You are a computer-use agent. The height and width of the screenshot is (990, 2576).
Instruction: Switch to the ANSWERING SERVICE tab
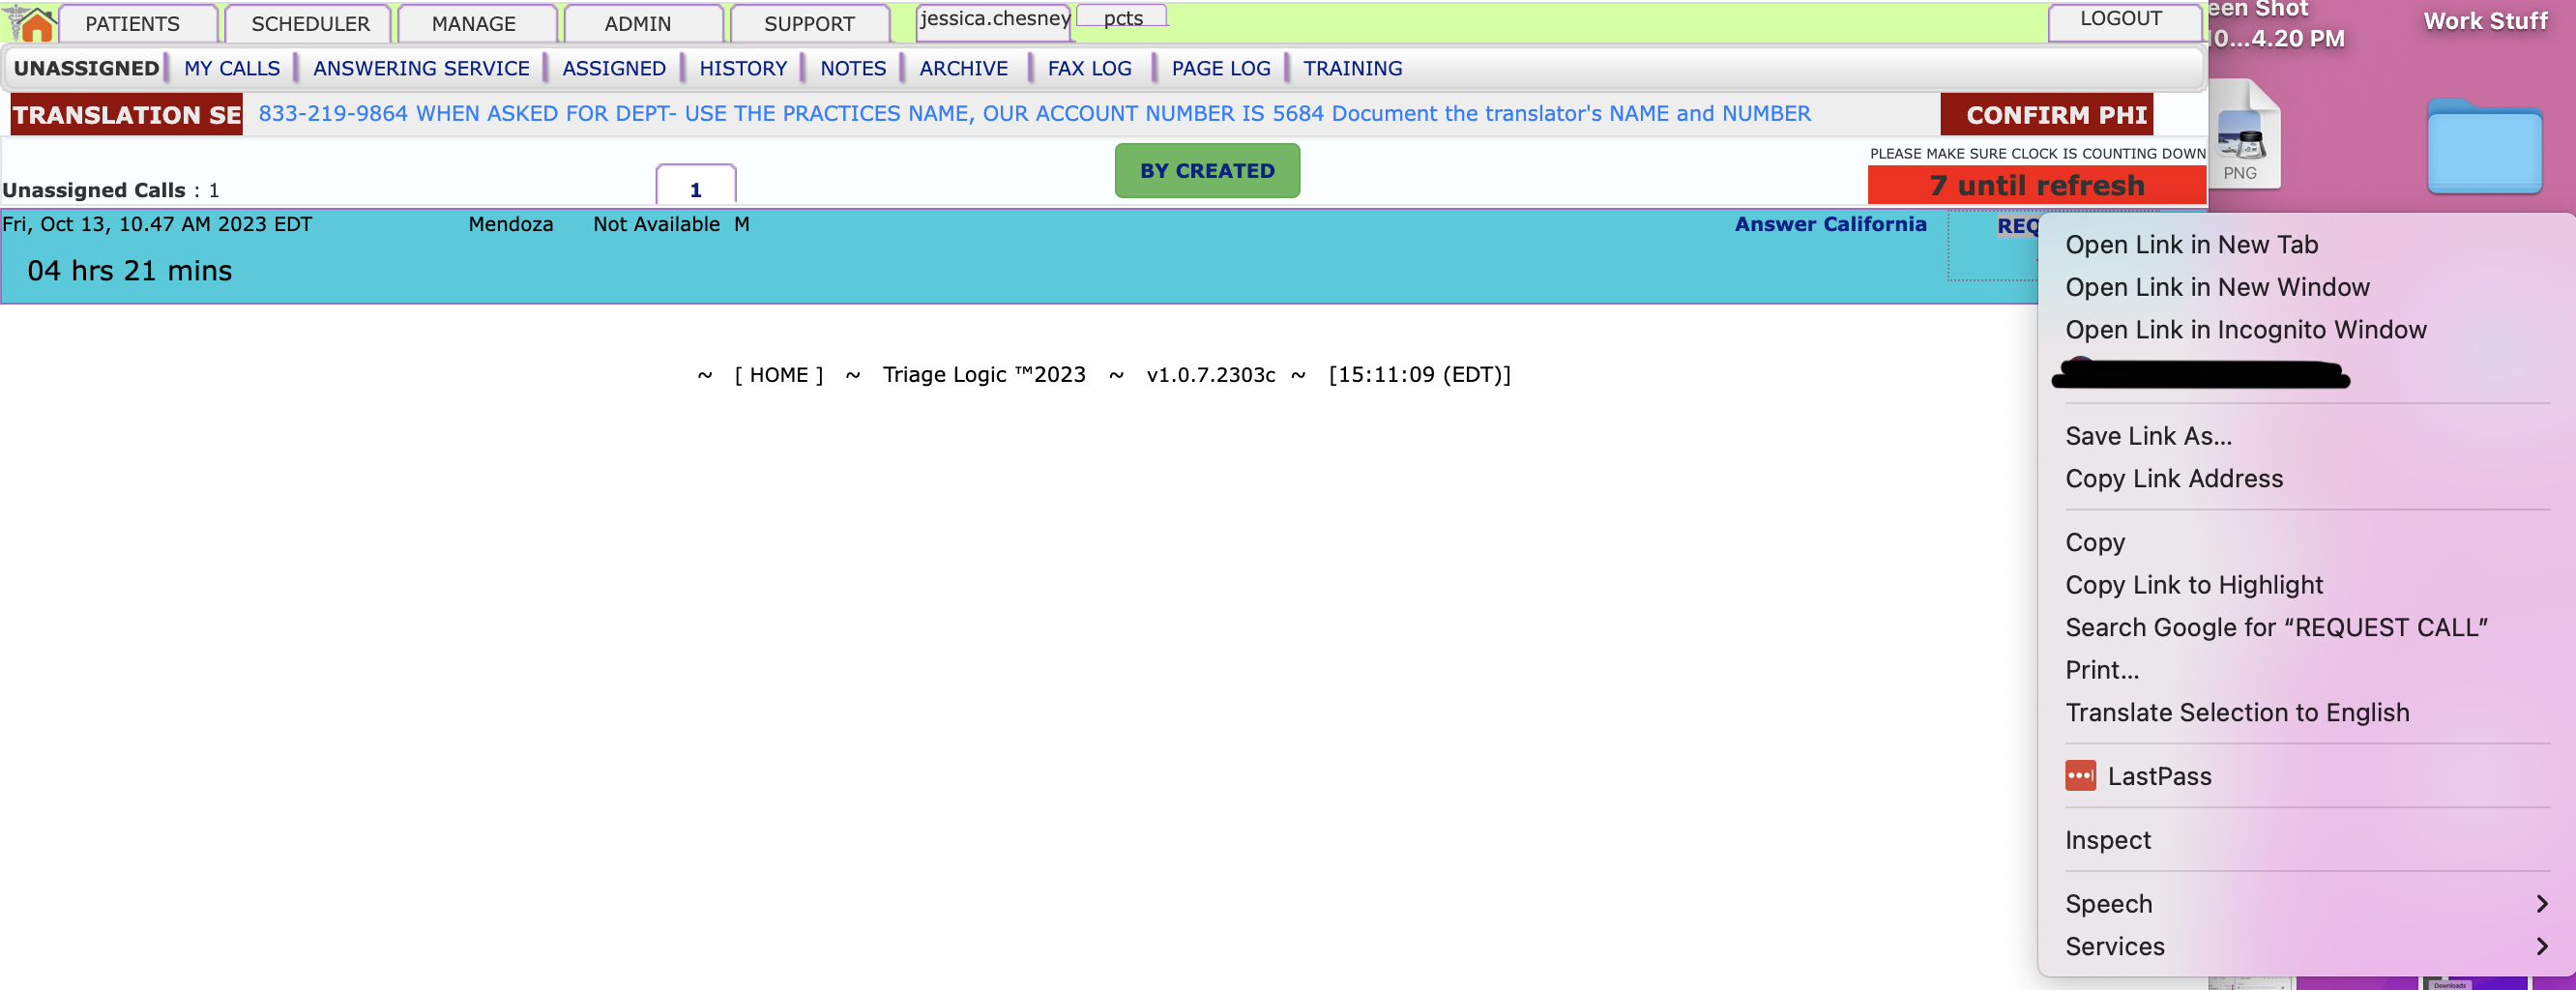point(420,67)
